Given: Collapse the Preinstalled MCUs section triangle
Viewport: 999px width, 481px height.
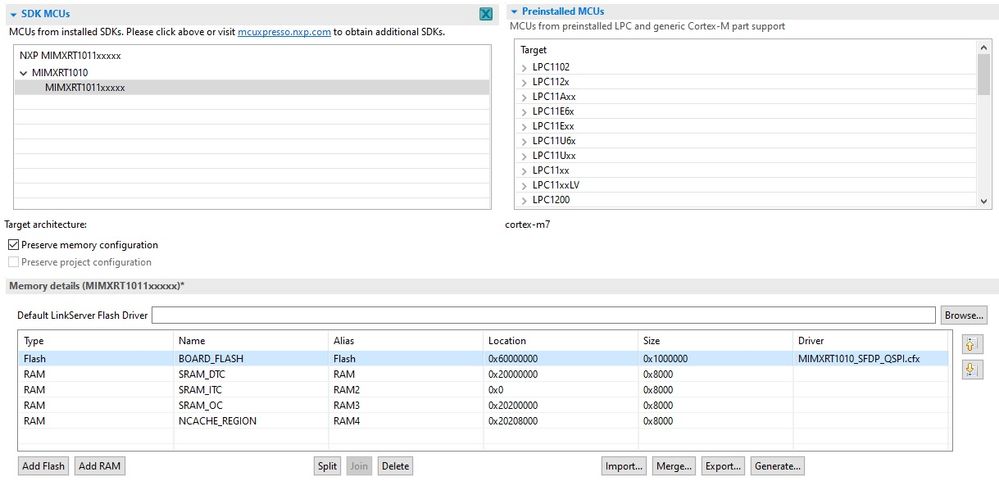Looking at the screenshot, I should [514, 11].
